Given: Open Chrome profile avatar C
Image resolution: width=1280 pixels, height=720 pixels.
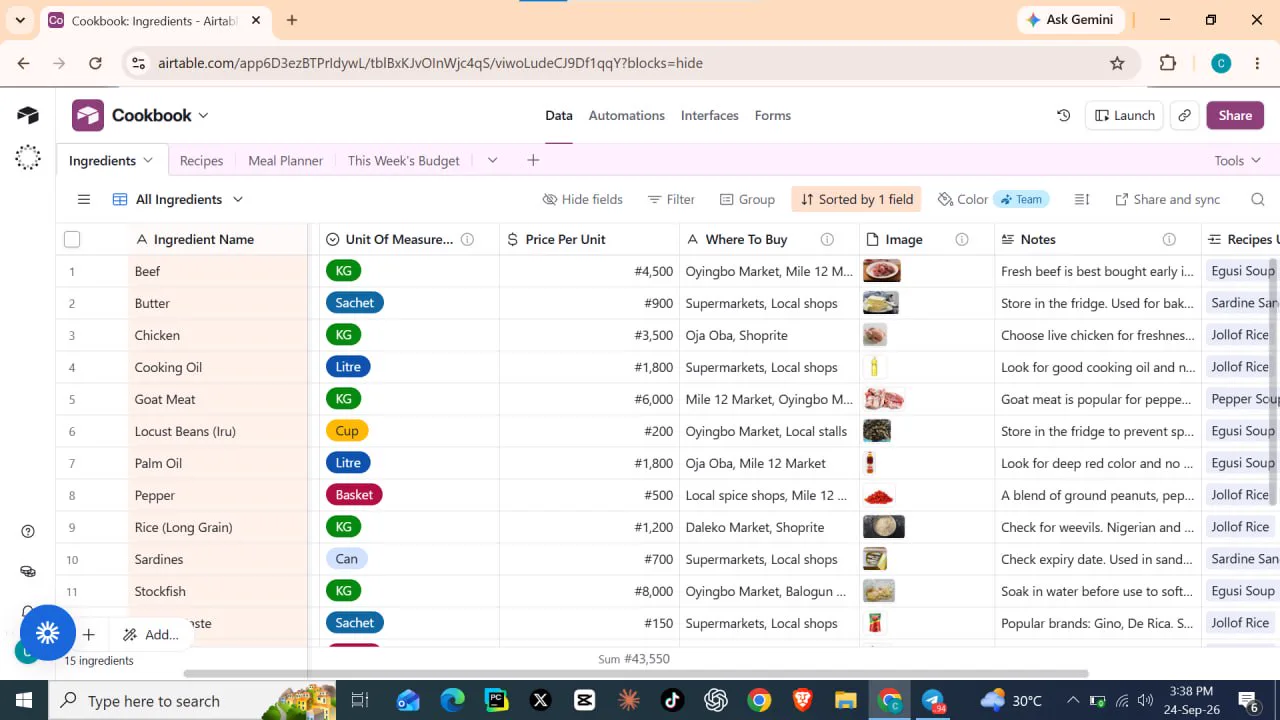Looking at the screenshot, I should (1221, 63).
